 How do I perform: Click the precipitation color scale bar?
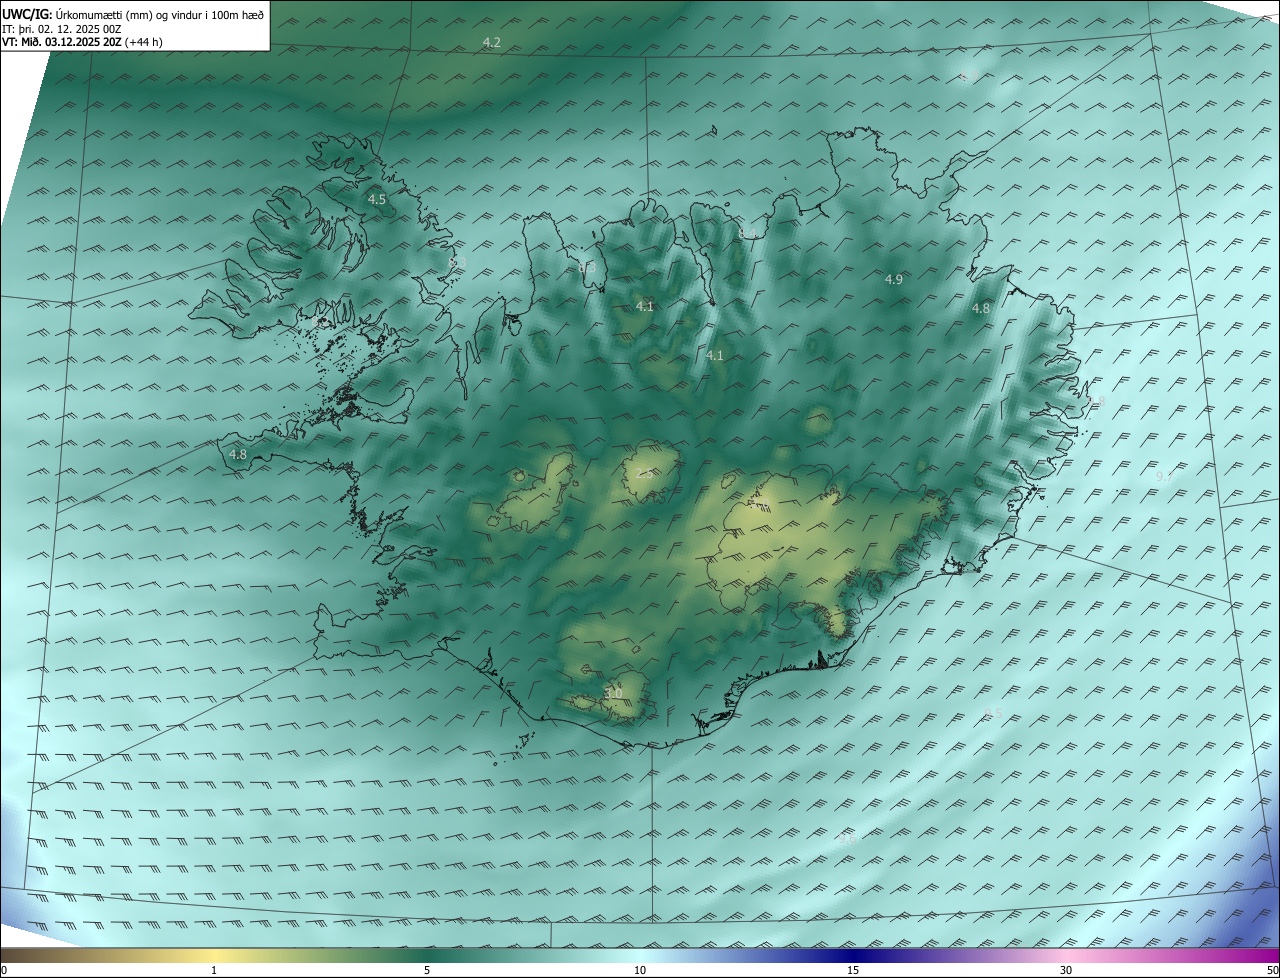[x=640, y=955]
